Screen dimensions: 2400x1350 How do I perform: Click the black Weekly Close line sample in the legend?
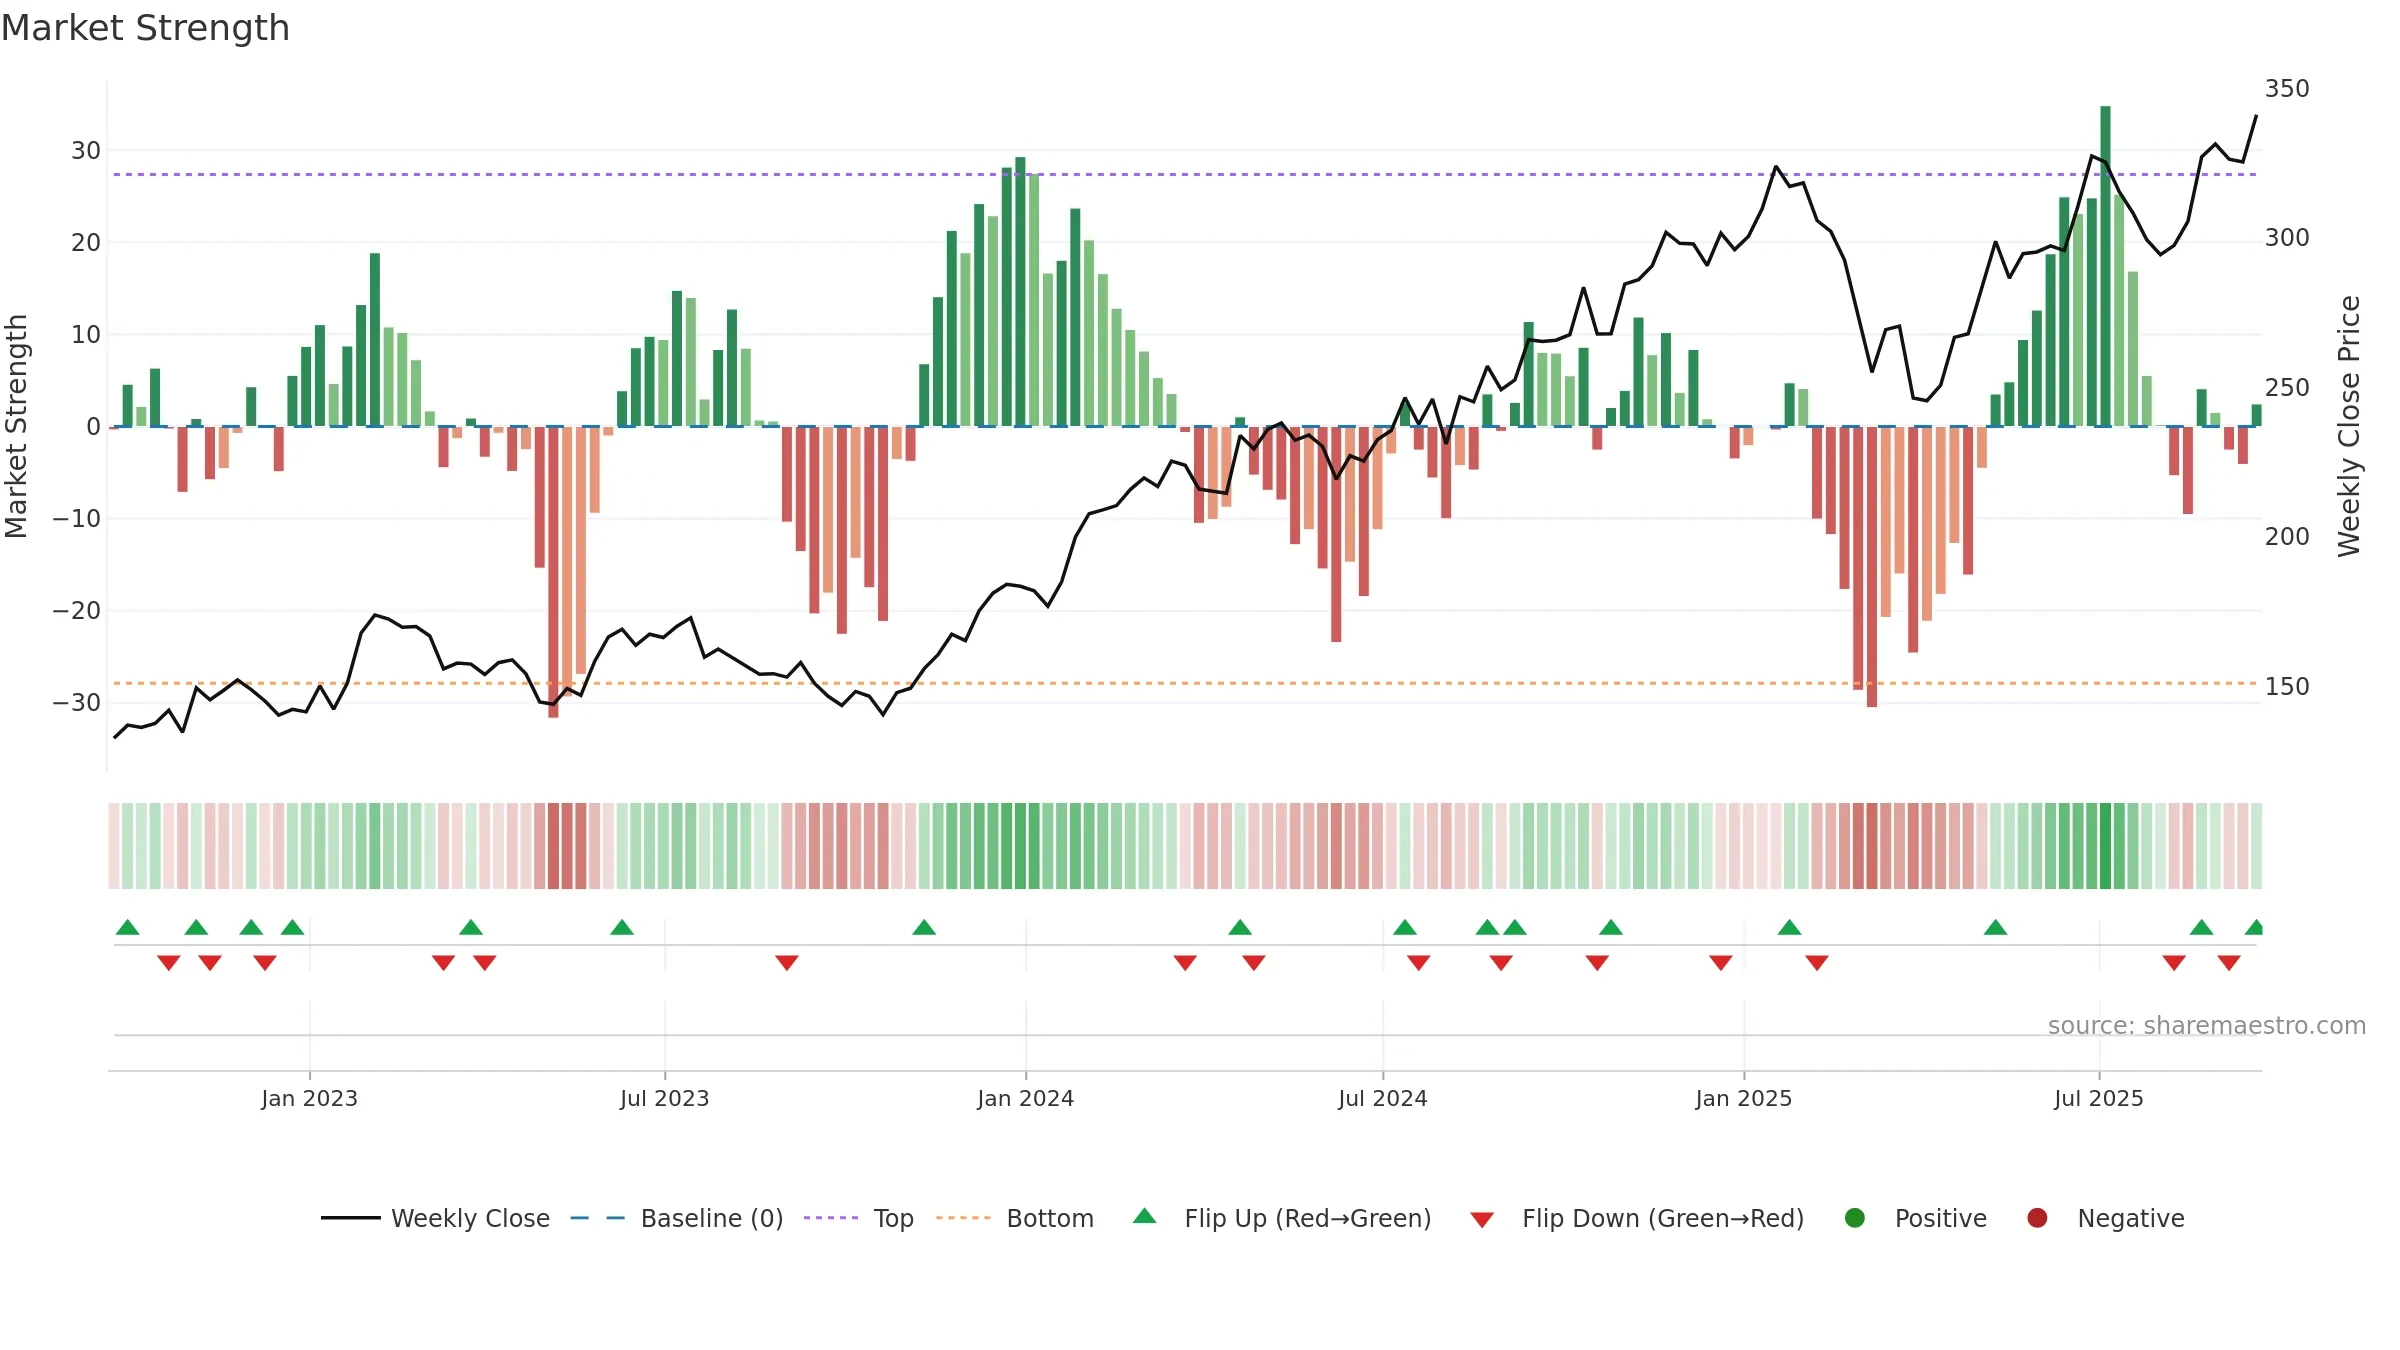click(x=350, y=1218)
